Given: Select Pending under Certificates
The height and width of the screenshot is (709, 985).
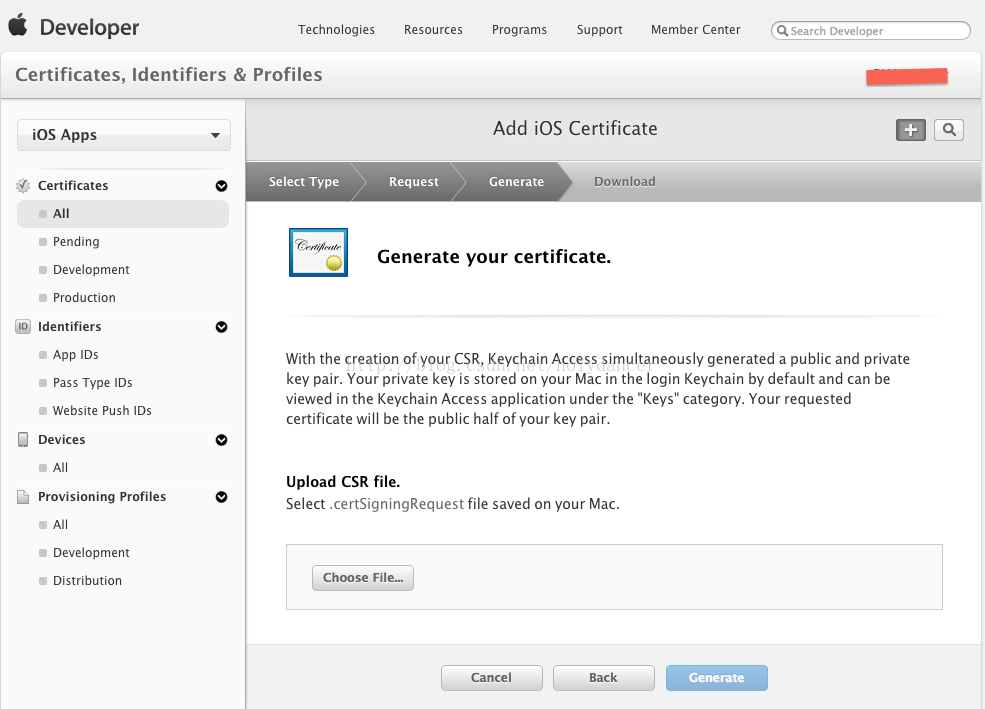Looking at the screenshot, I should click(x=76, y=242).
